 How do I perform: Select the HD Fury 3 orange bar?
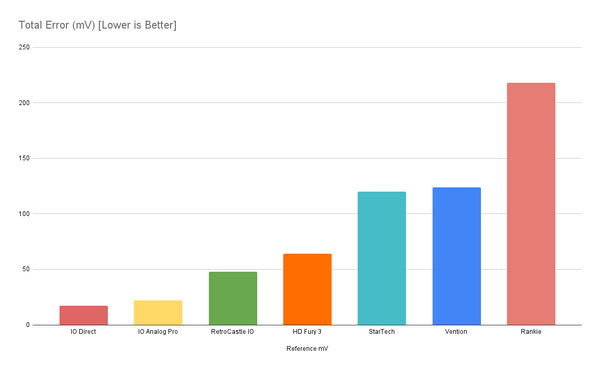[x=307, y=289]
